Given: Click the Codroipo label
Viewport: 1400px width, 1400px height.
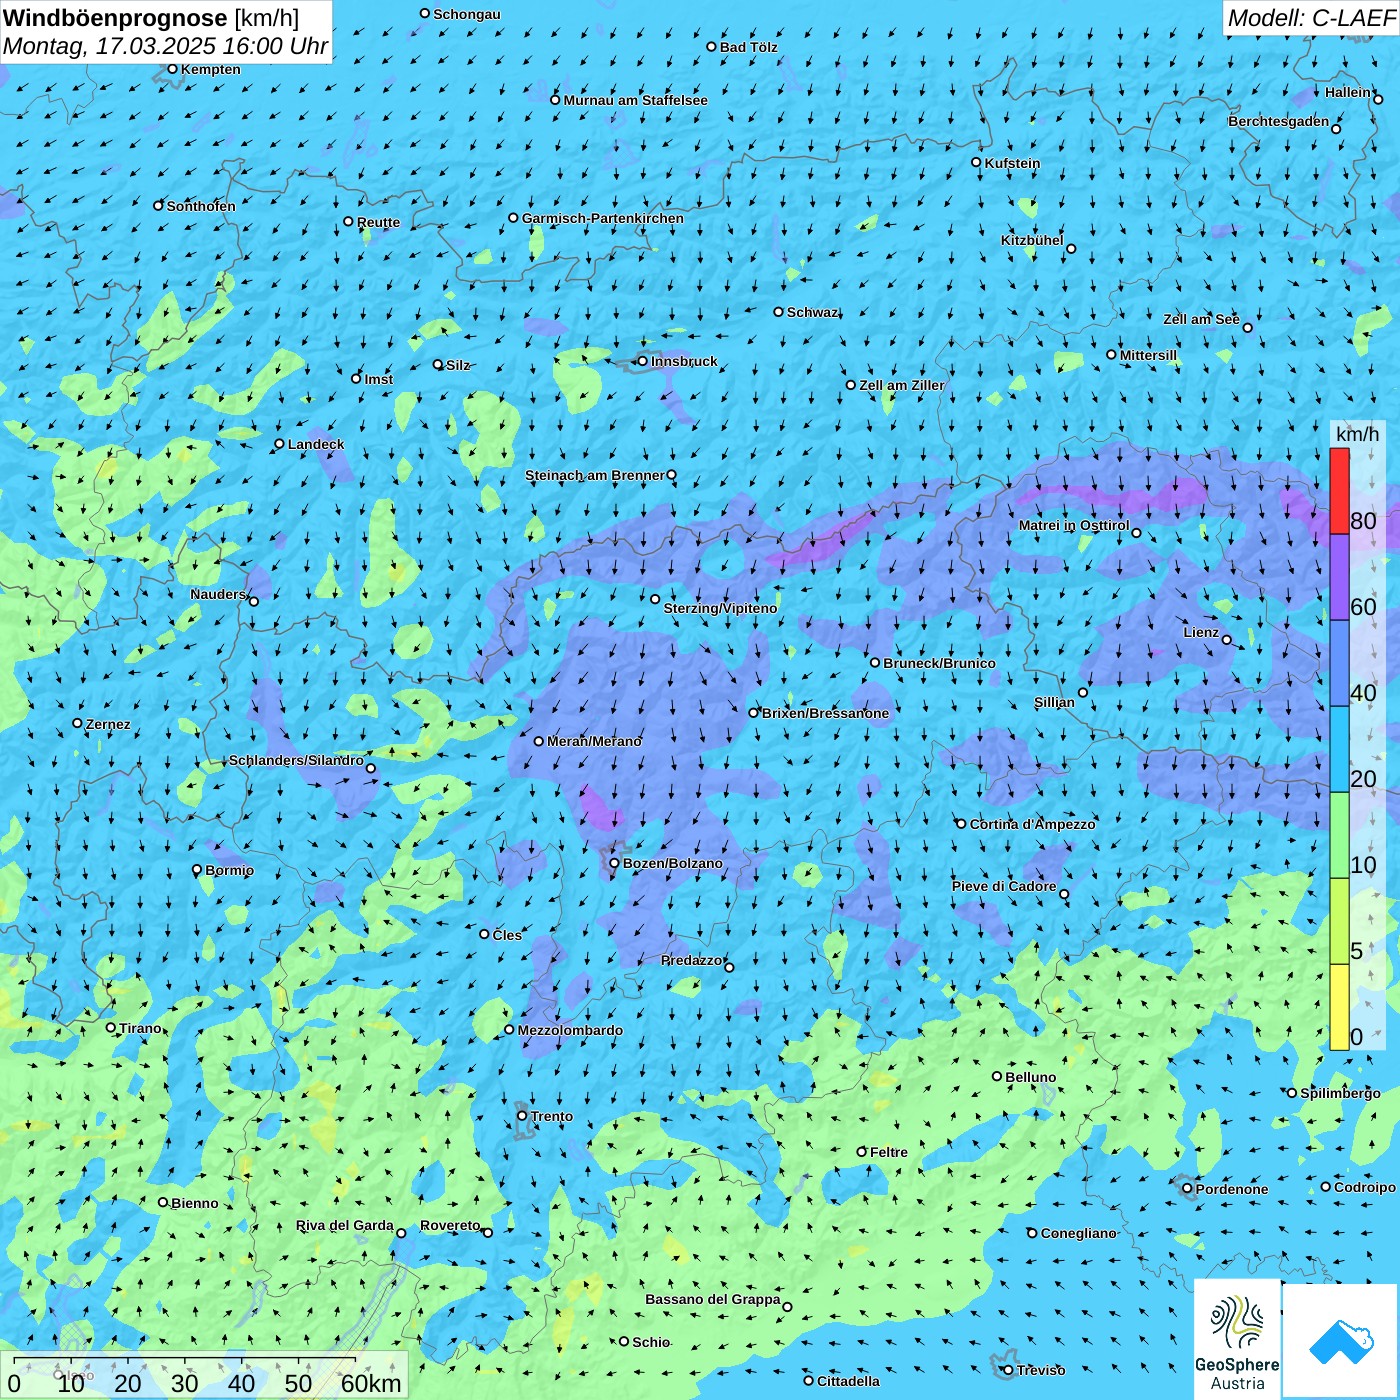Looking at the screenshot, I should (x=1365, y=1187).
